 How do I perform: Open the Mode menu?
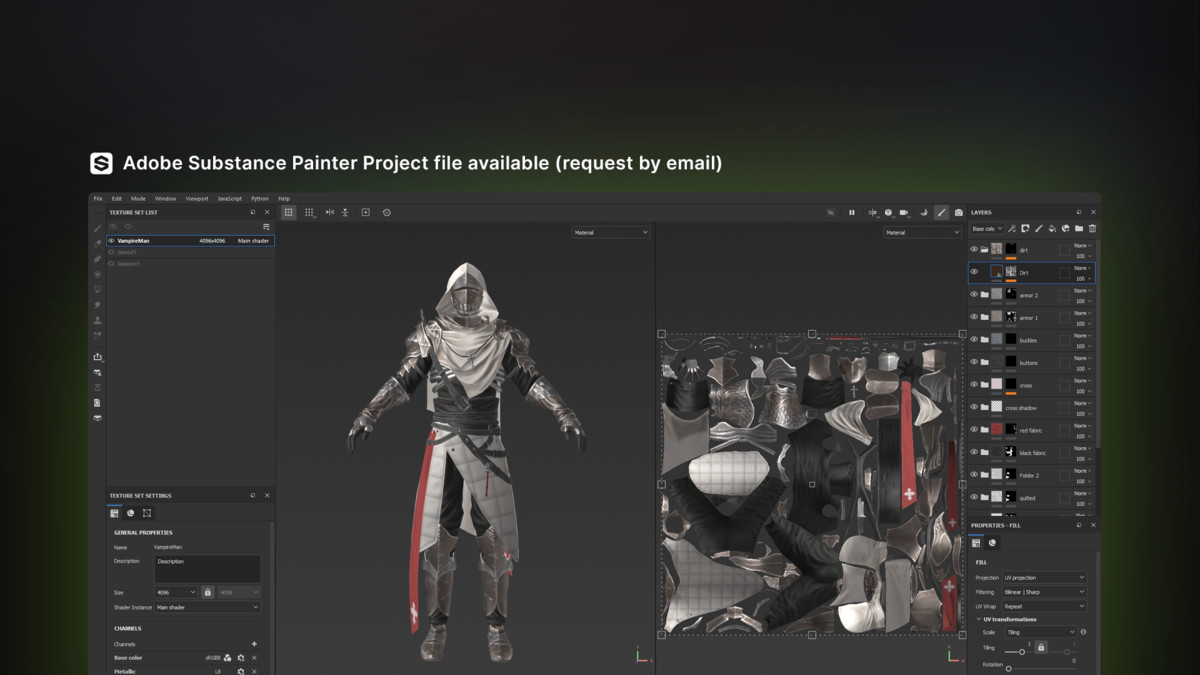coord(138,198)
